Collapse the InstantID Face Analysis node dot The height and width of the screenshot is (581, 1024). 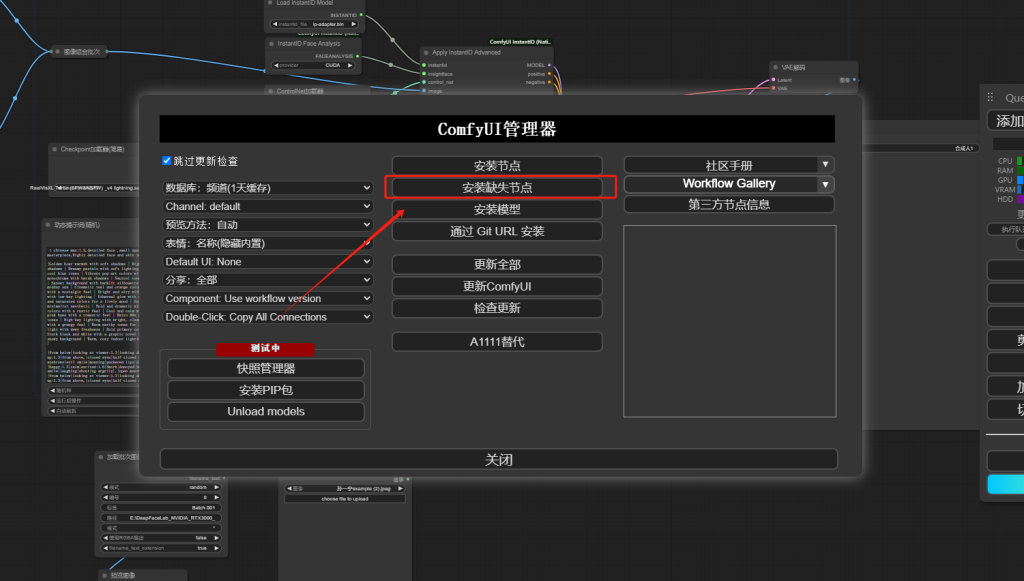point(271,44)
